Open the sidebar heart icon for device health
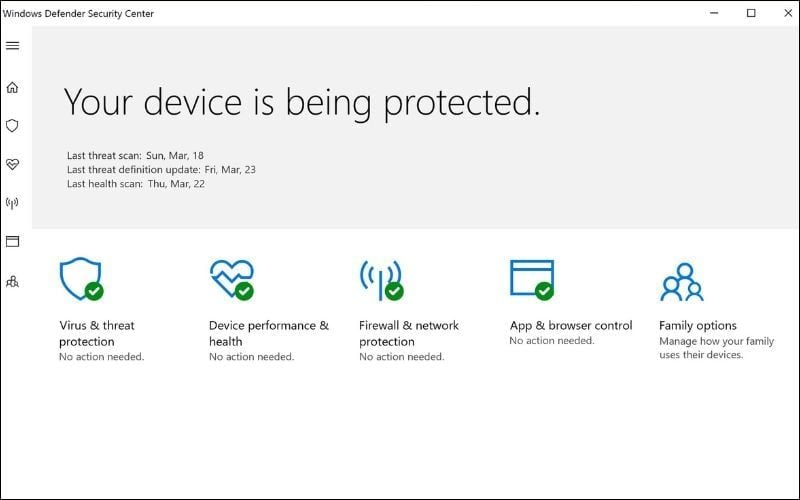The width and height of the screenshot is (800, 500). [x=13, y=164]
